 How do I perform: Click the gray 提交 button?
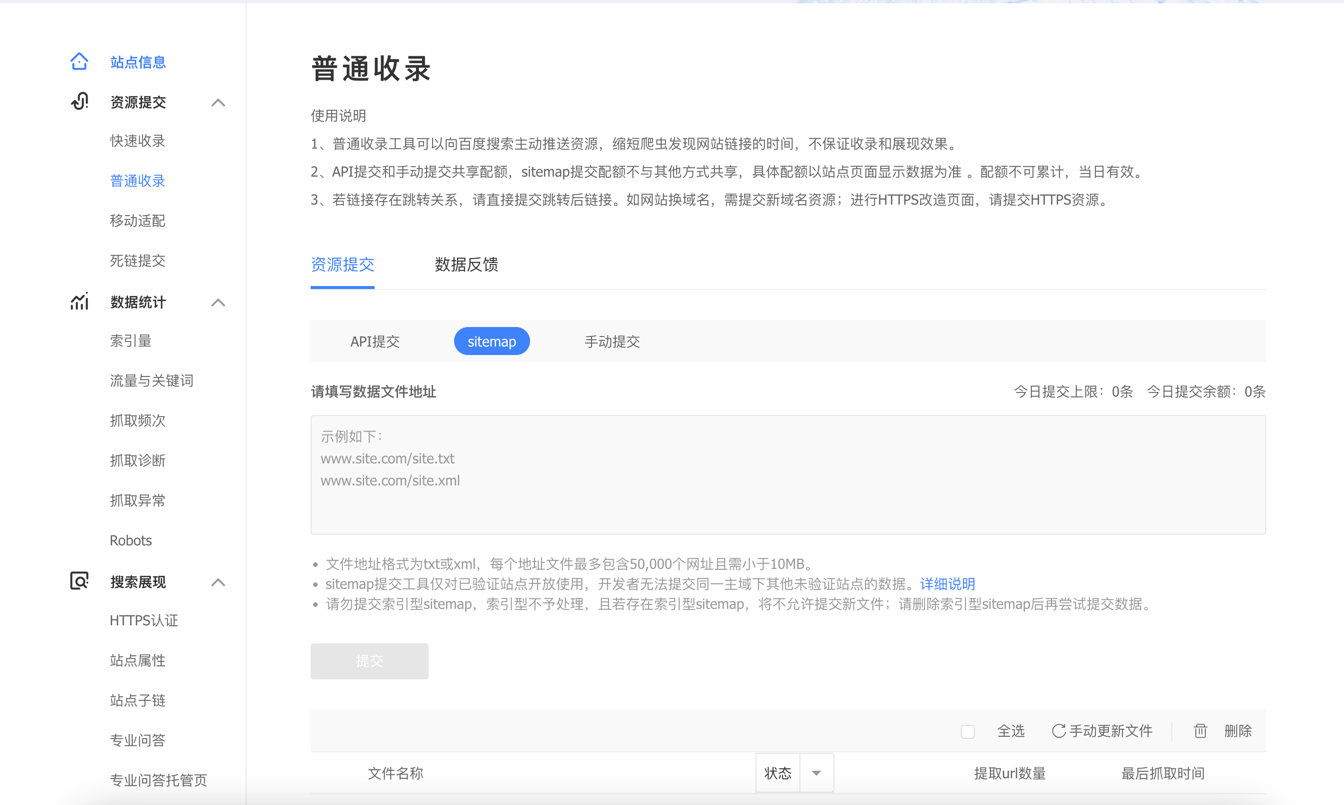[x=369, y=661]
